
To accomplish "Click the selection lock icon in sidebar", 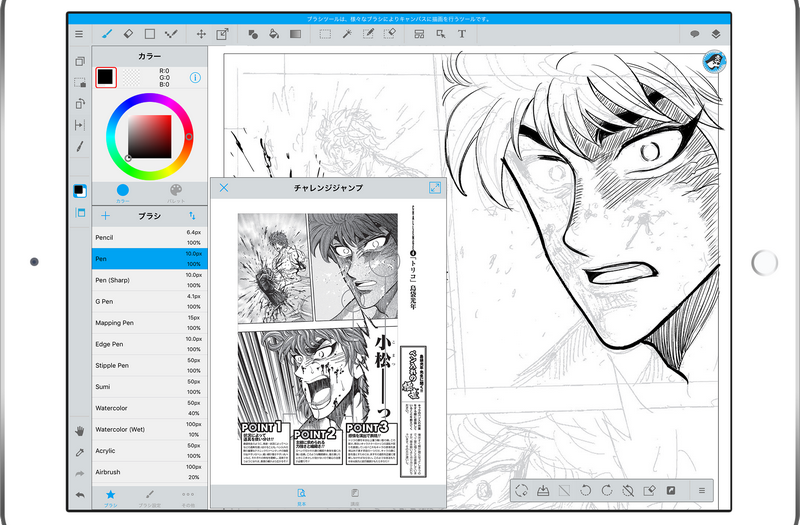I will tap(80, 83).
